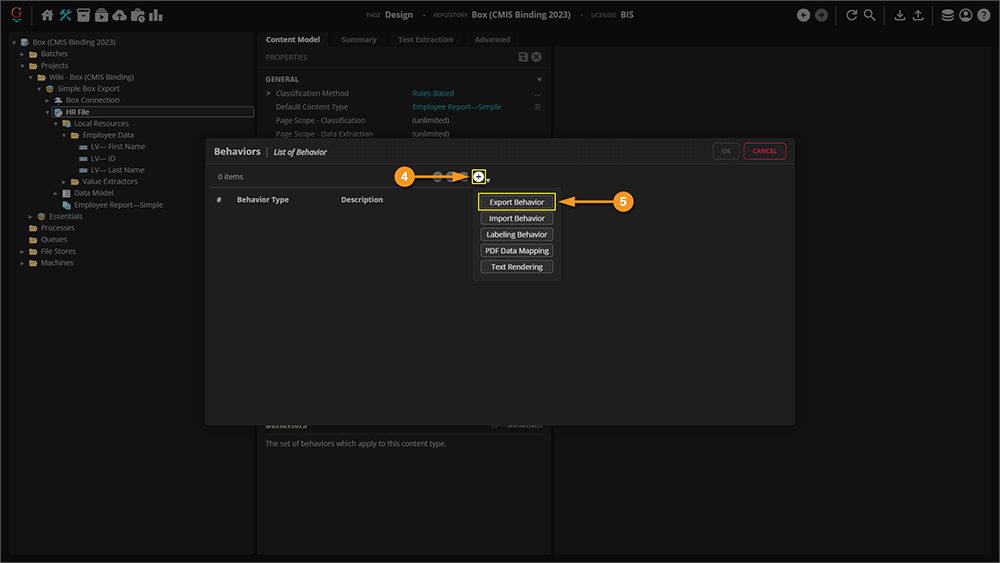The height and width of the screenshot is (563, 1000).
Task: Open the database stack icon
Action: pyautogui.click(x=947, y=15)
